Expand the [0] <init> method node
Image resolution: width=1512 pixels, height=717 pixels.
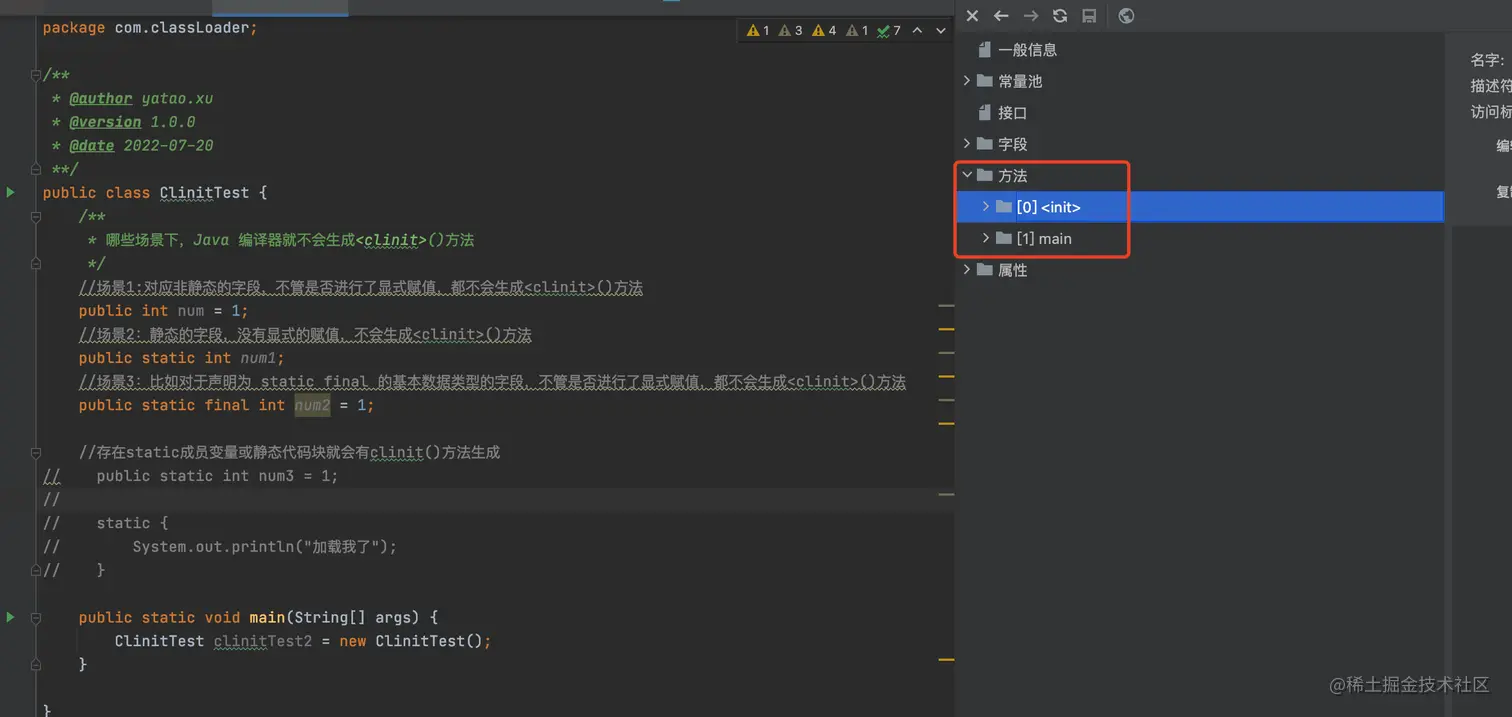986,207
